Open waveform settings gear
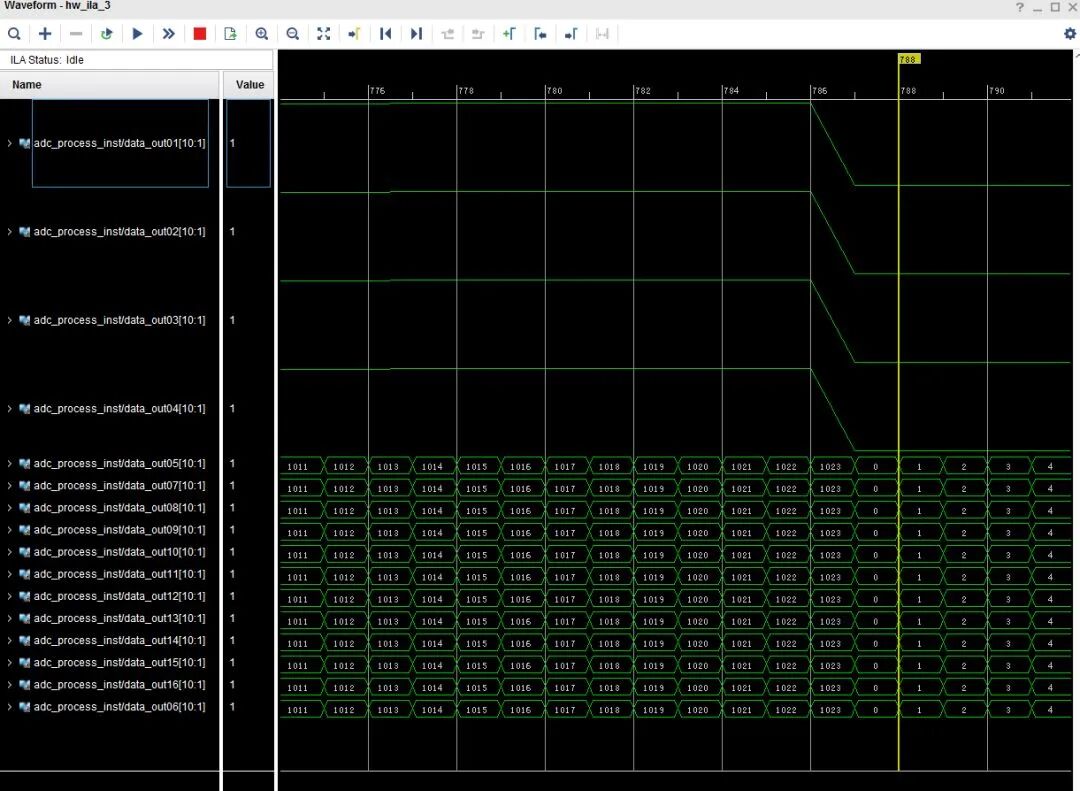This screenshot has height=791, width=1080. click(x=1069, y=34)
